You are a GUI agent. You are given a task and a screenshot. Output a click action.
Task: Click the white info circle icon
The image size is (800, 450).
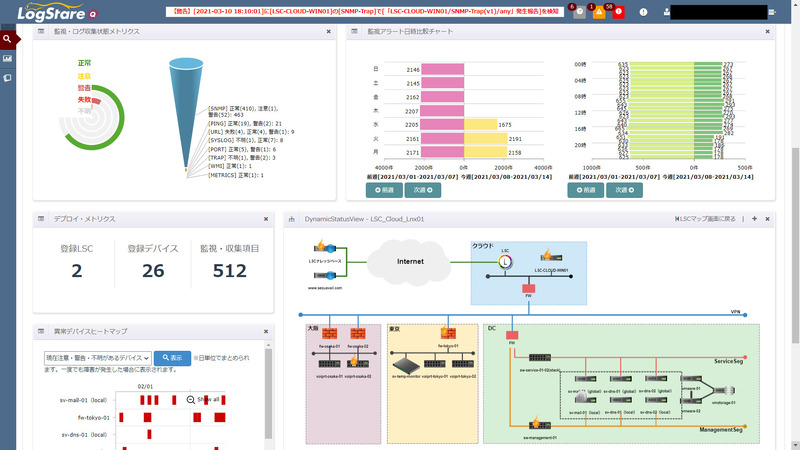(x=644, y=12)
